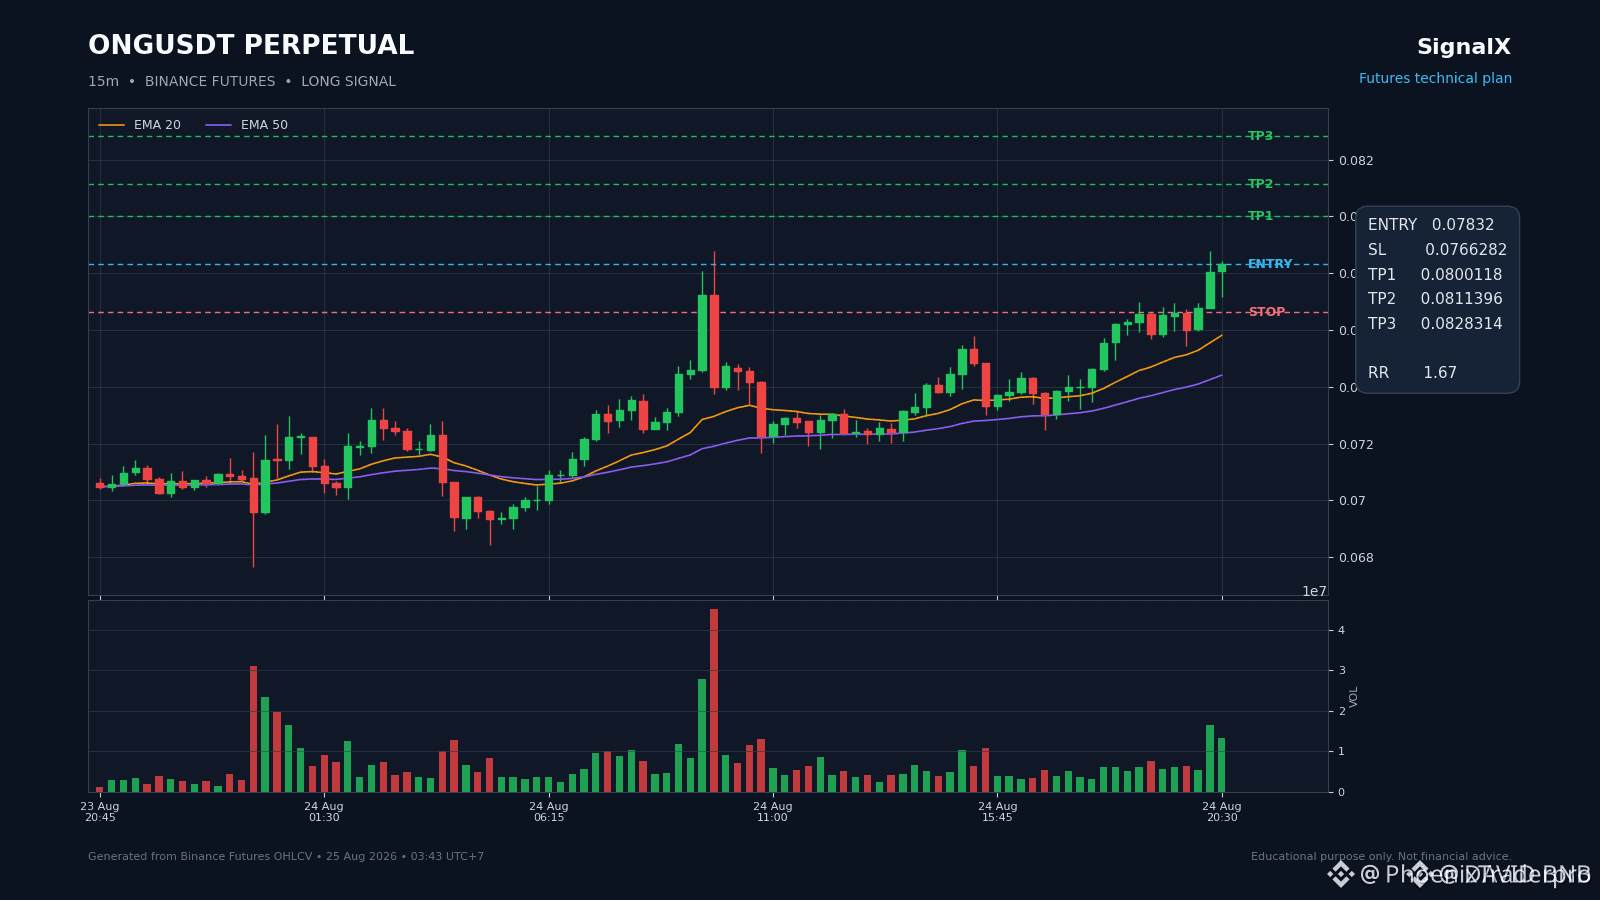
Task: Click the RR 1.67 row in the info box
Action: pos(1412,373)
